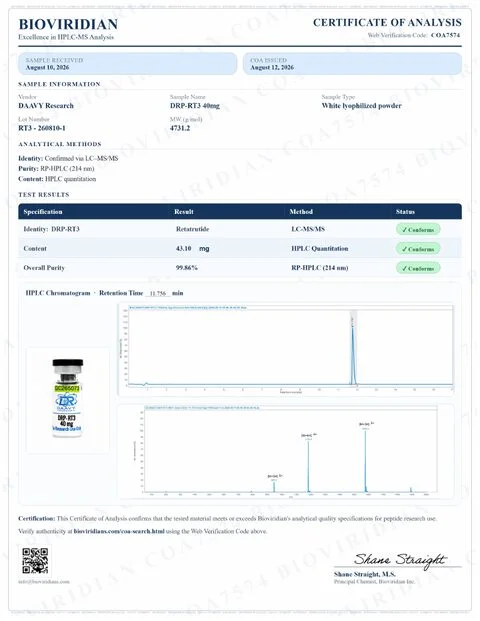Click the tallest mass spectrum peak
The width and height of the screenshot is (480, 621).
365,459
